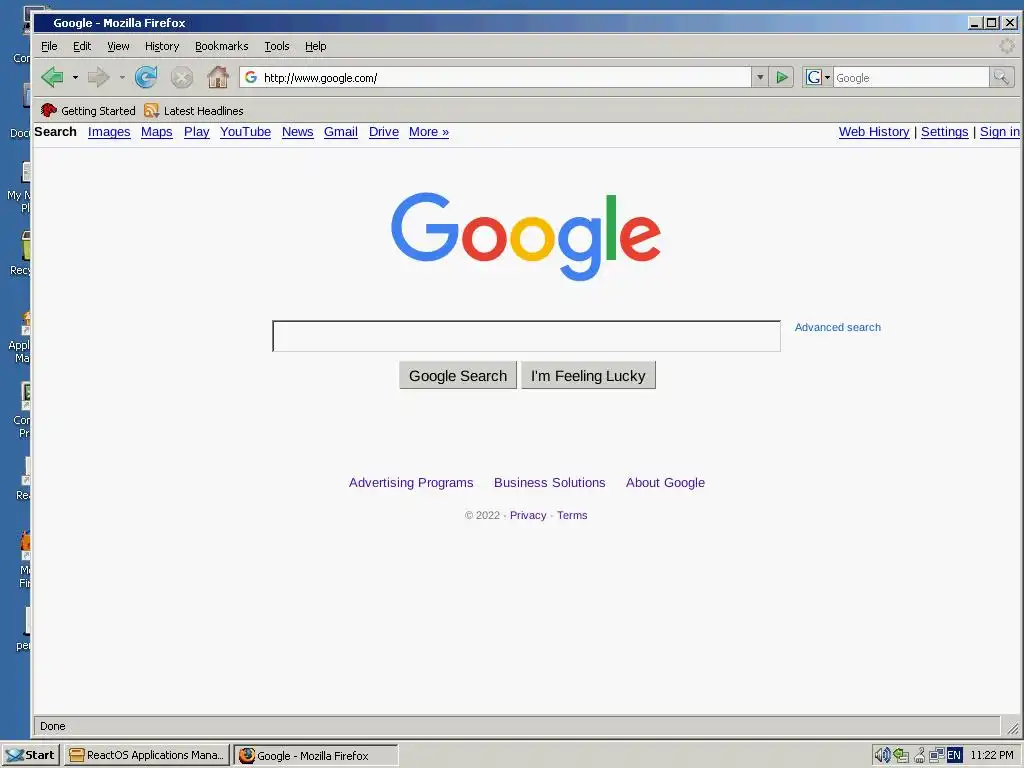
Task: Open Forward history dropdown arrow
Action: [x=121, y=77]
